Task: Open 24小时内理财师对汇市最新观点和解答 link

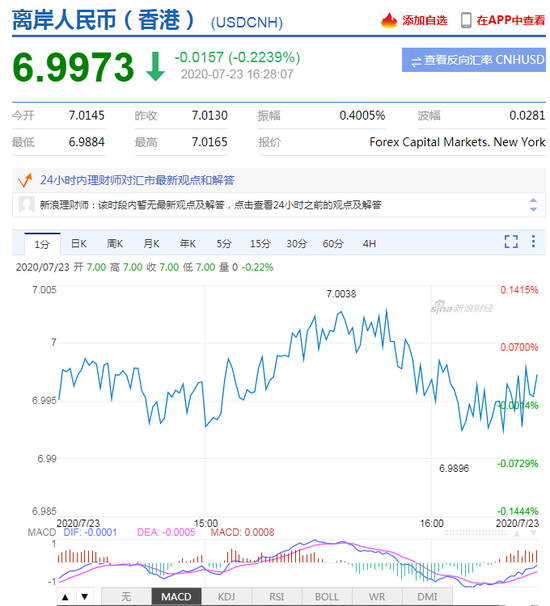Action: pyautogui.click(x=137, y=180)
